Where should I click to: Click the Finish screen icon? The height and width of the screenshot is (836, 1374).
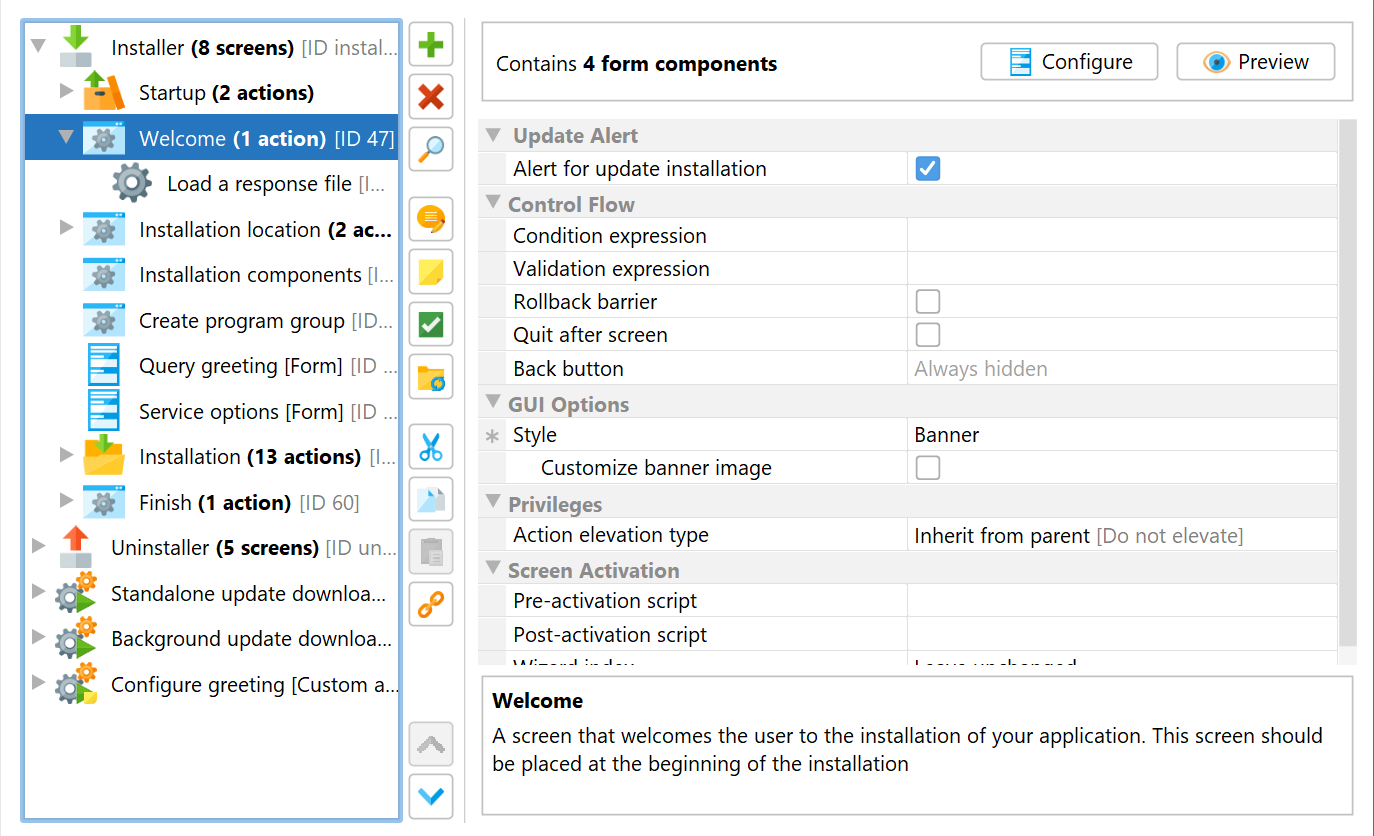104,502
